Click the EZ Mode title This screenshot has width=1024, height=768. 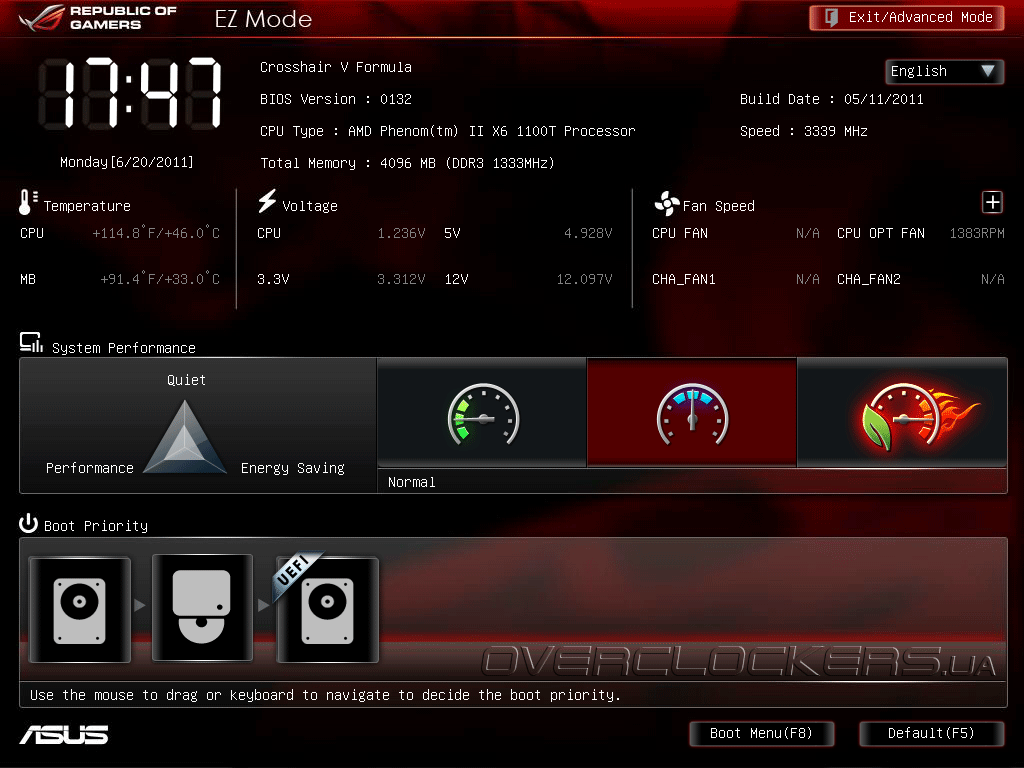click(263, 19)
